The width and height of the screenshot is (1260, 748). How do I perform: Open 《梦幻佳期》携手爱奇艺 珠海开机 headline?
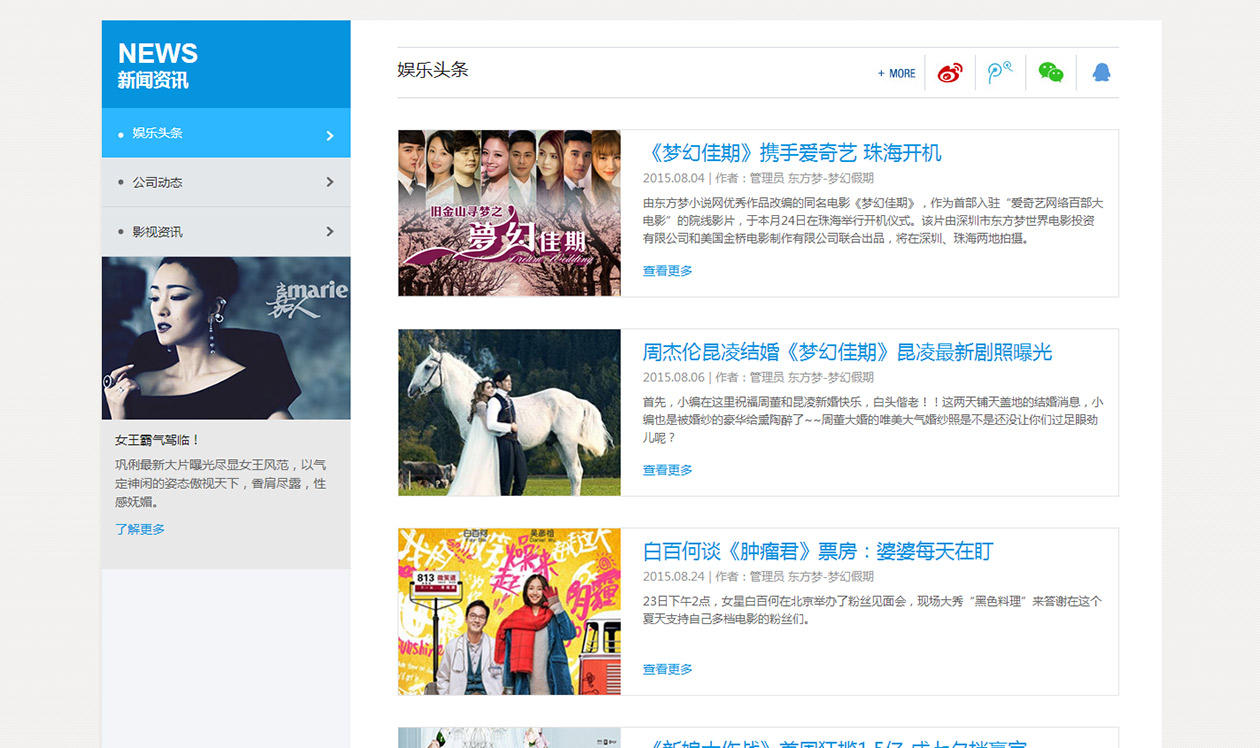(792, 153)
